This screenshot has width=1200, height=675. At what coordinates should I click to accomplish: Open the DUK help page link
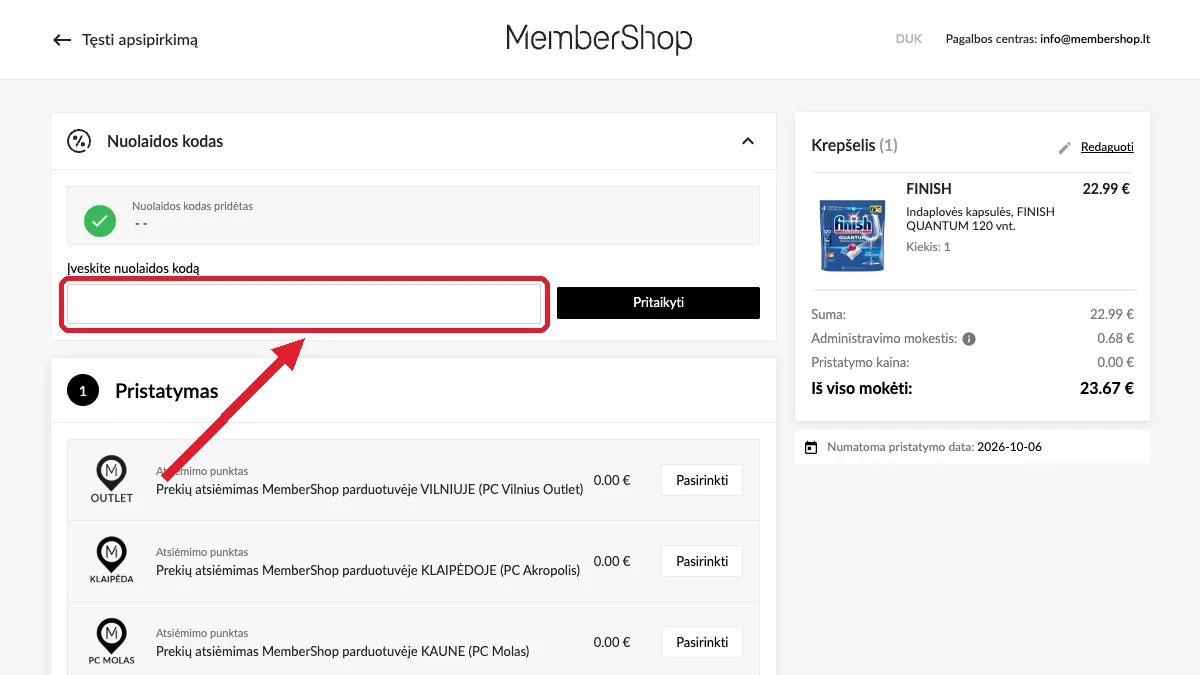909,40
